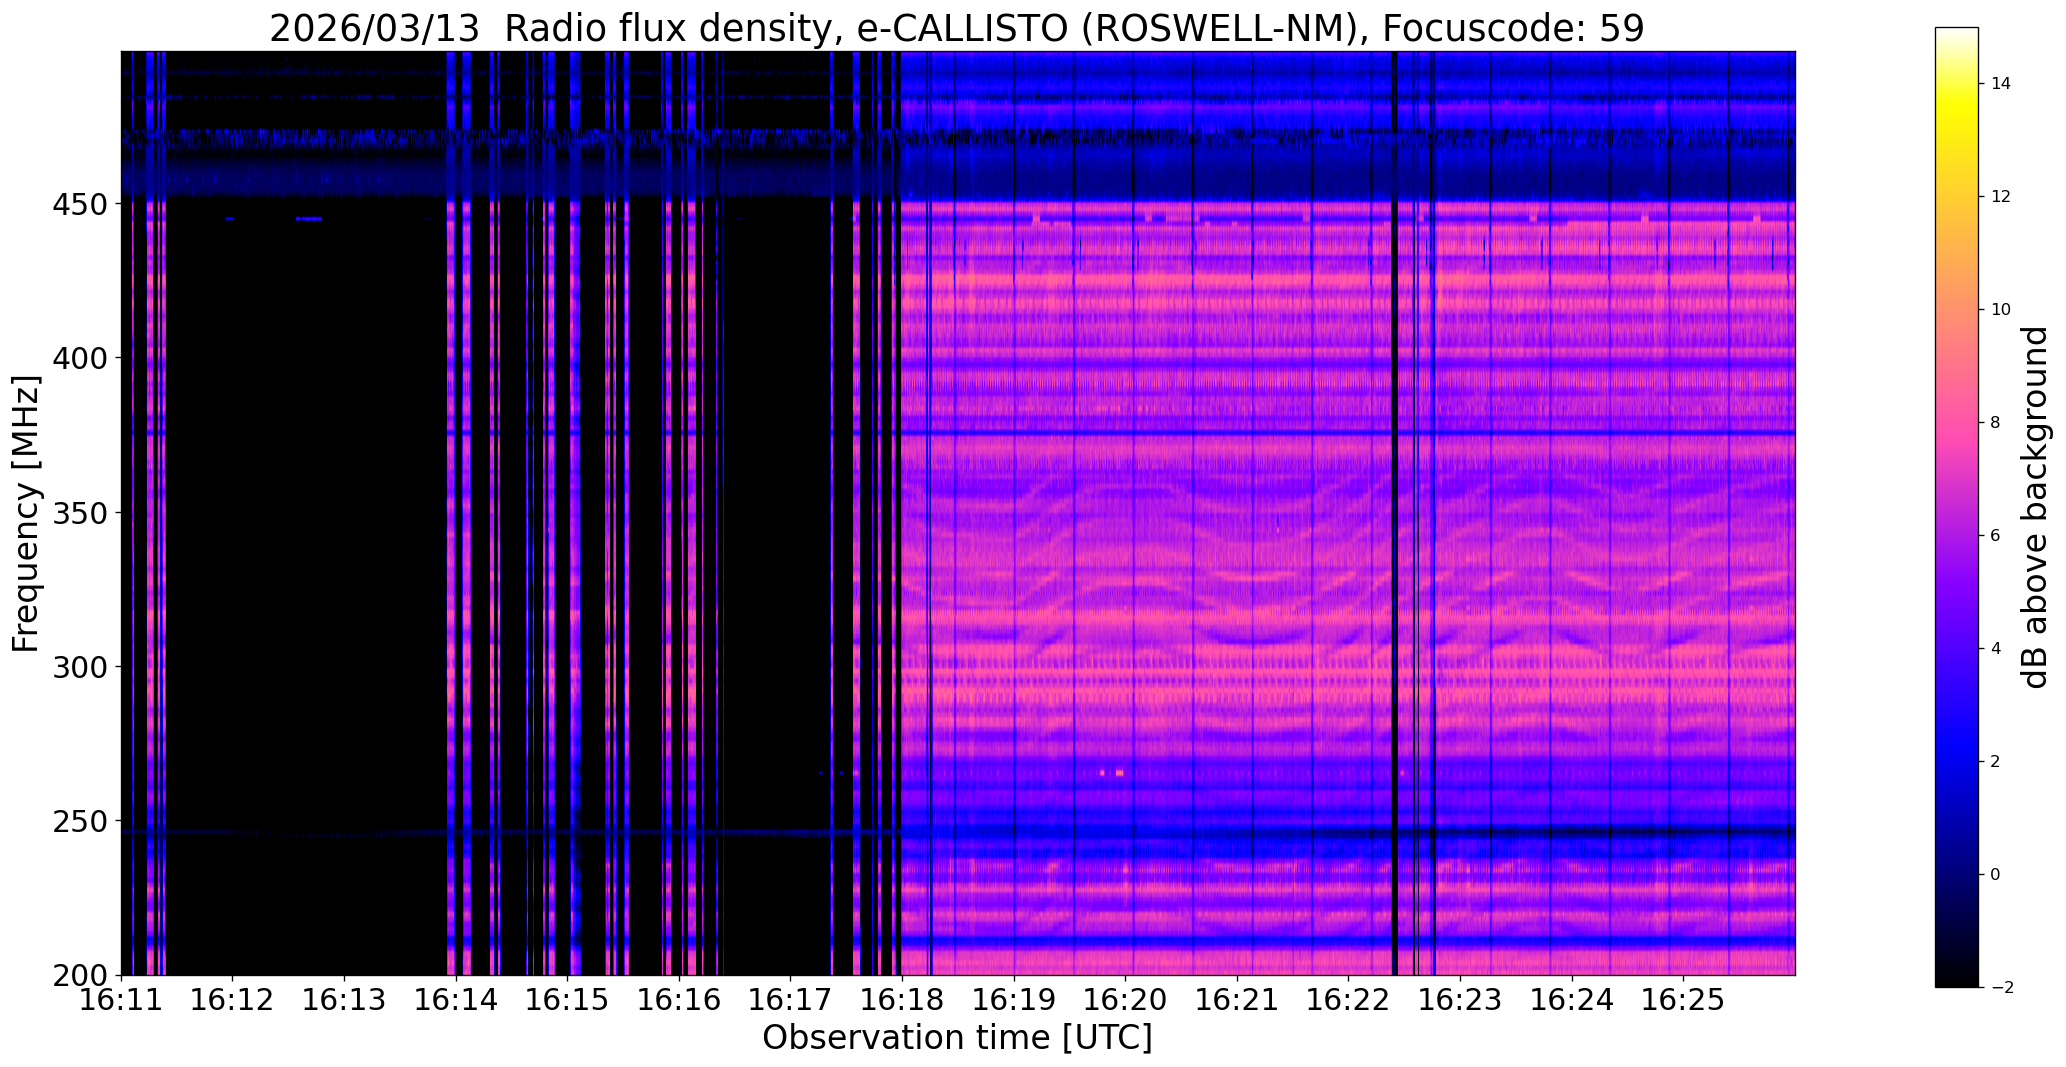Click the 16:25 time tick label
Viewport: 2066px width, 1067px height.
[1684, 999]
